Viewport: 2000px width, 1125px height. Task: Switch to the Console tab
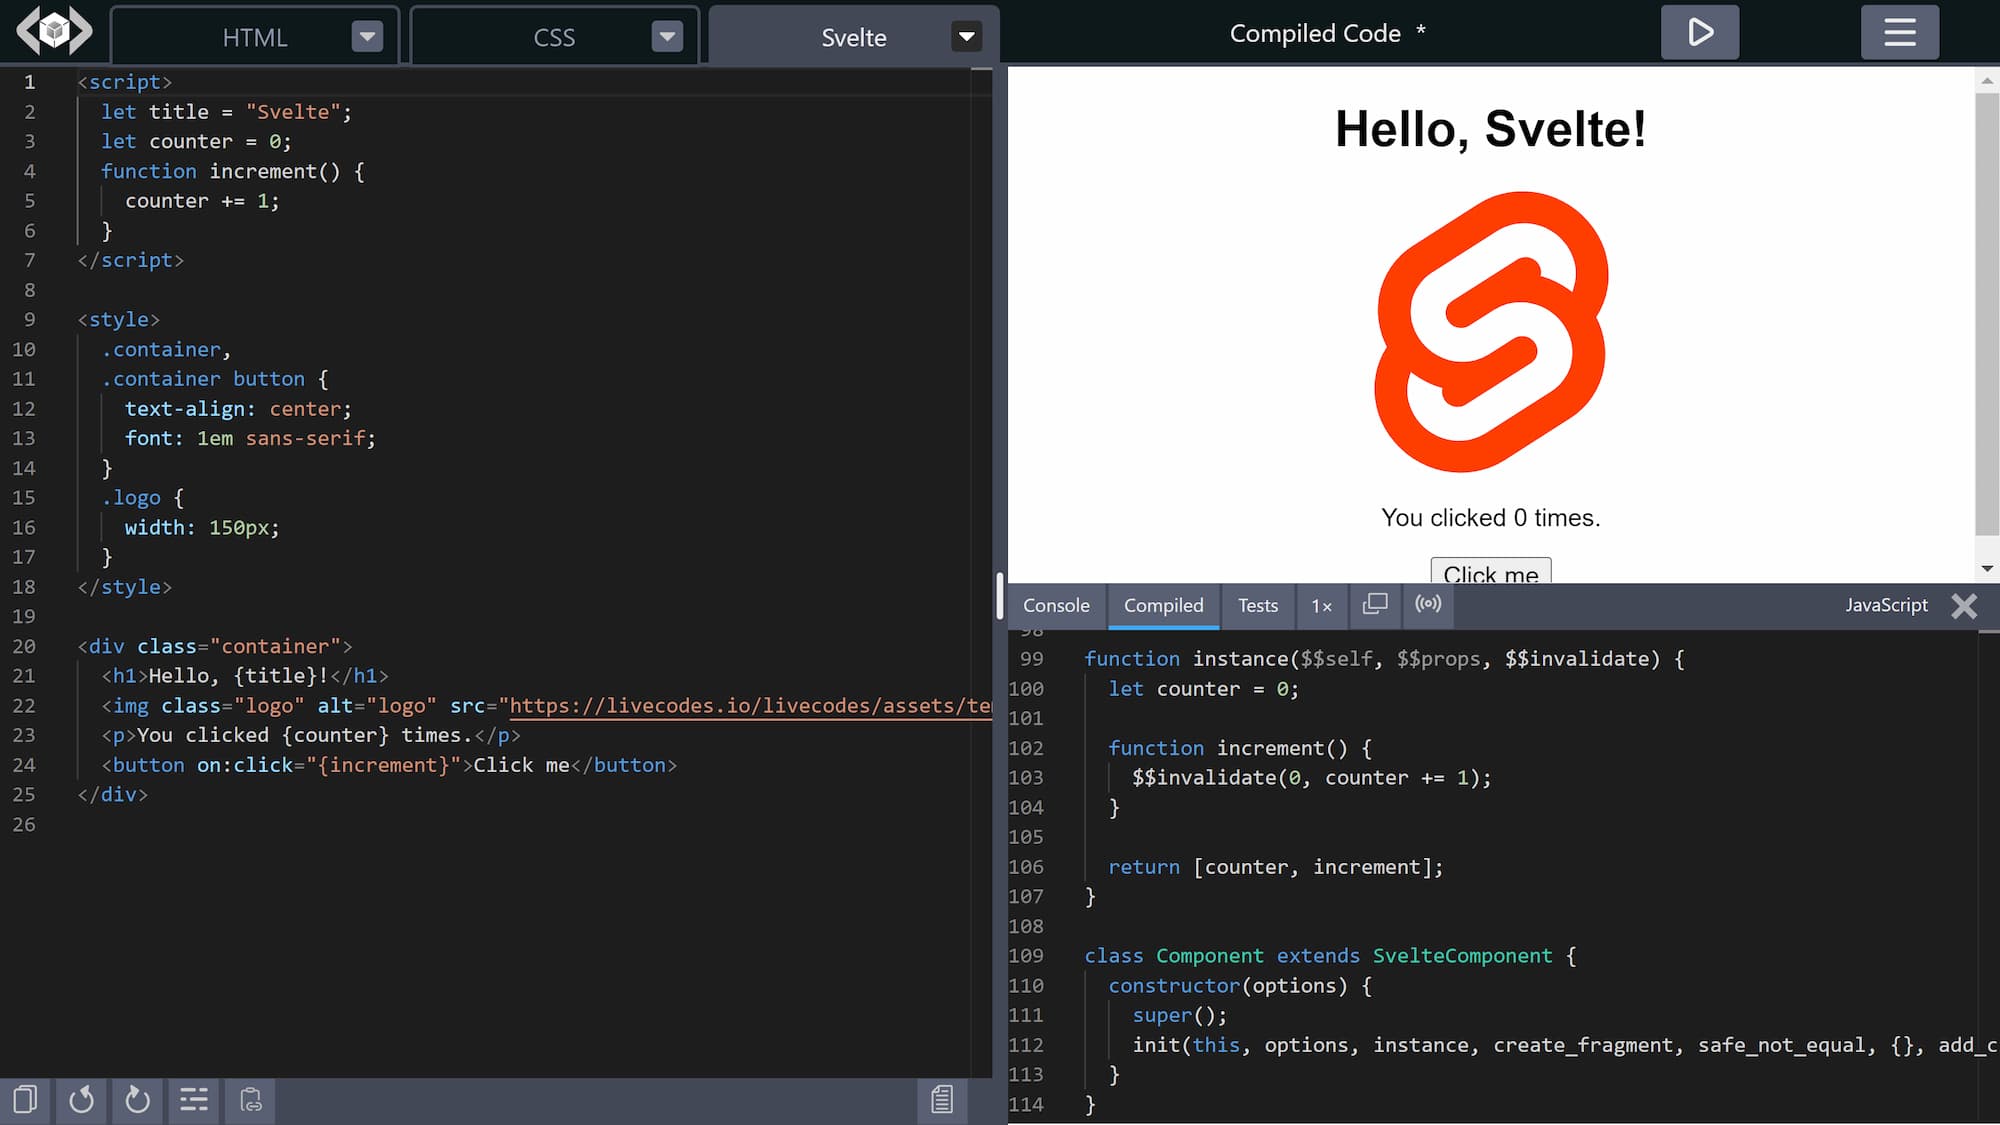tap(1056, 605)
